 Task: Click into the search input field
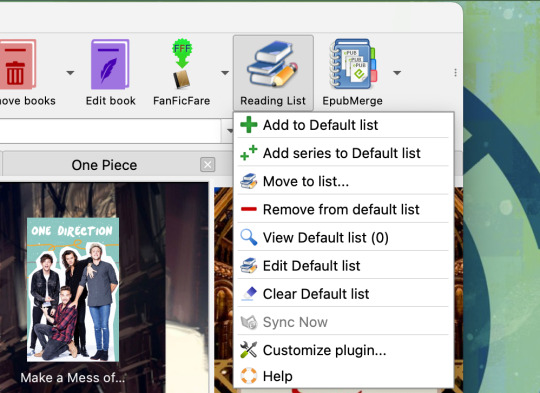110,131
